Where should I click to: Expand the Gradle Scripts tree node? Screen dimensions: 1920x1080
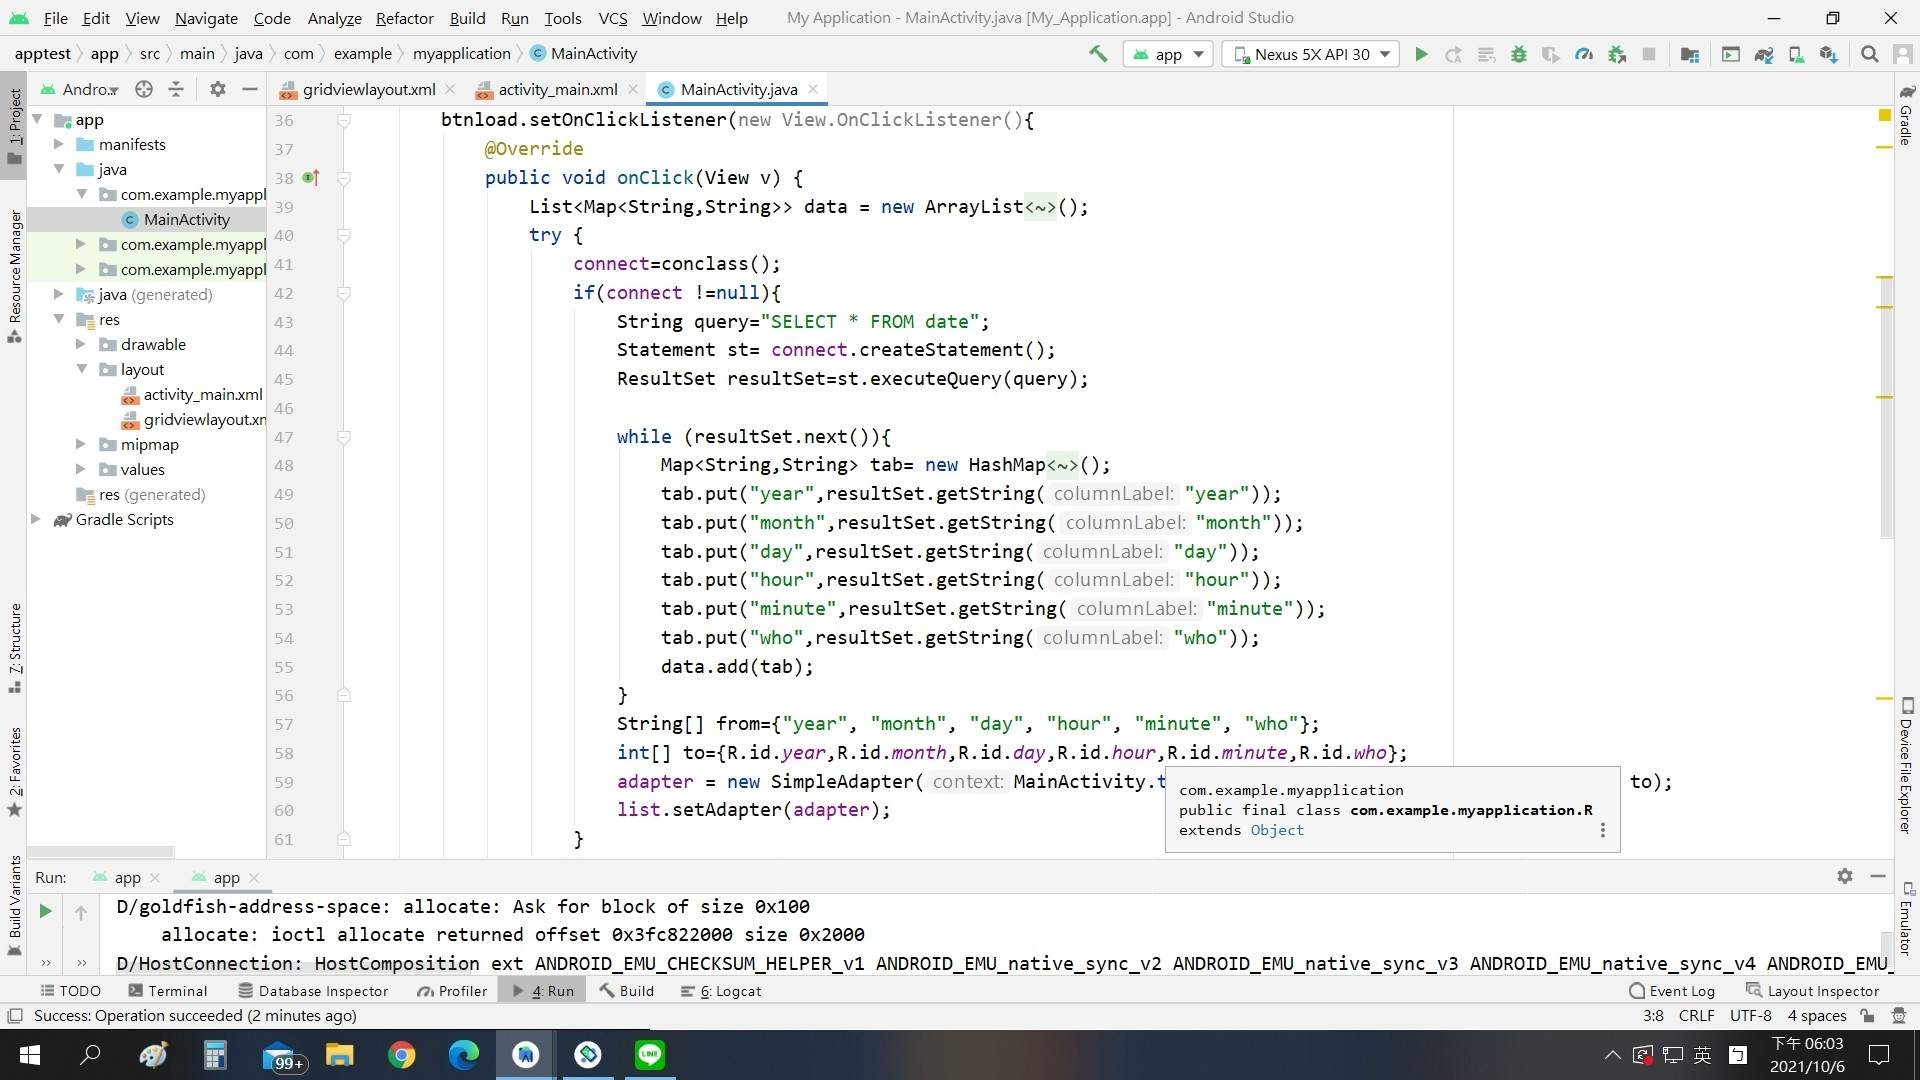[36, 519]
